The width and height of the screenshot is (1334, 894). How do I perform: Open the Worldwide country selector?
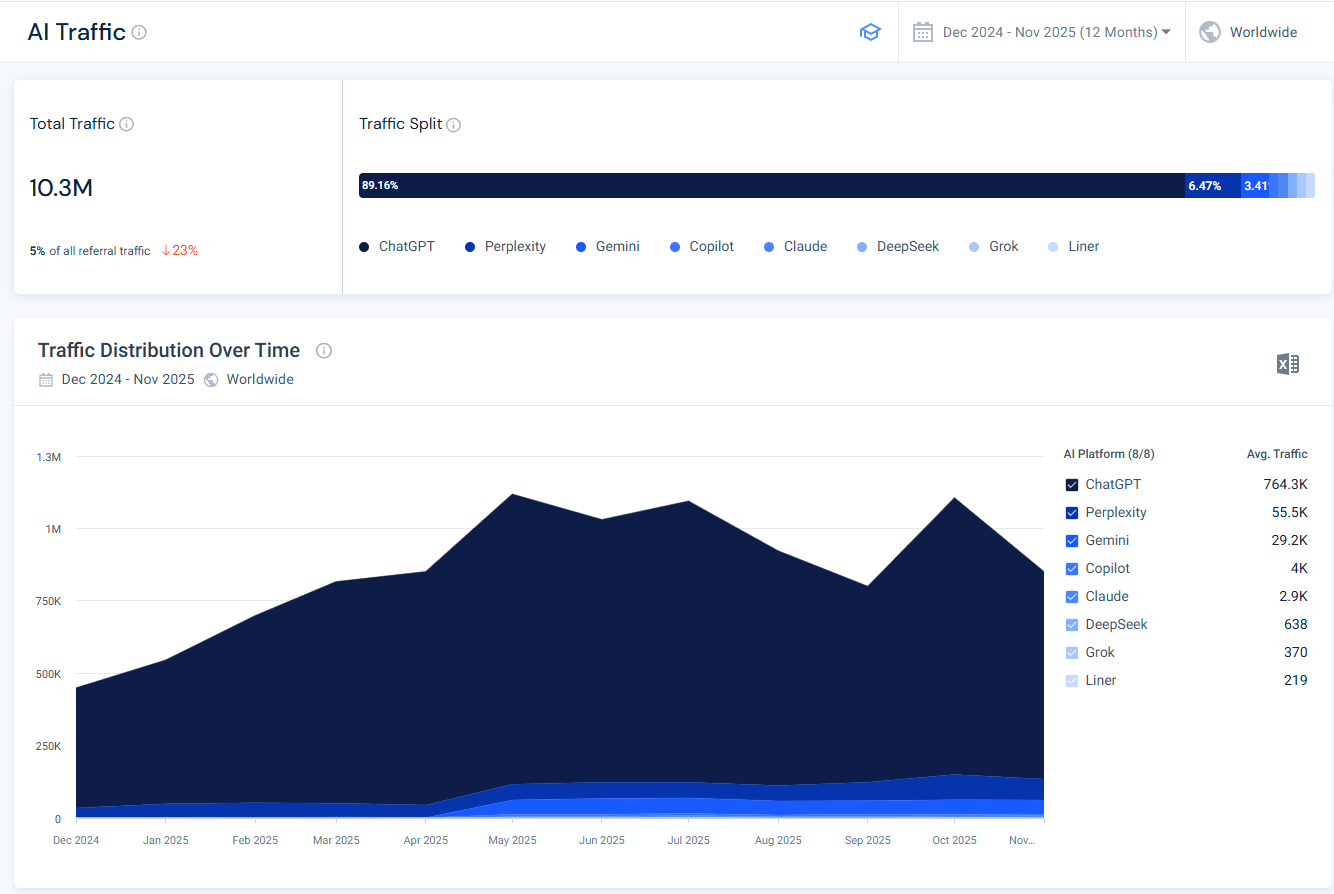click(x=1262, y=32)
